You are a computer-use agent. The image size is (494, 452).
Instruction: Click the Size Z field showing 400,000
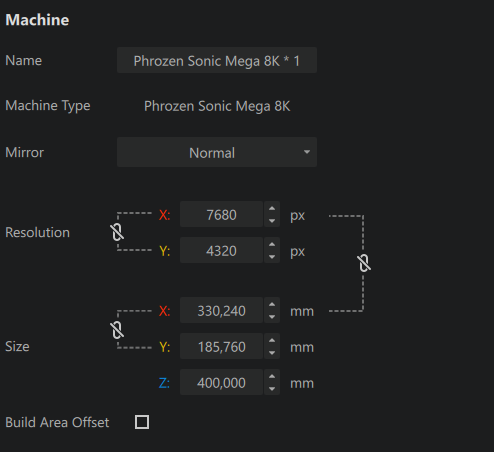222,382
